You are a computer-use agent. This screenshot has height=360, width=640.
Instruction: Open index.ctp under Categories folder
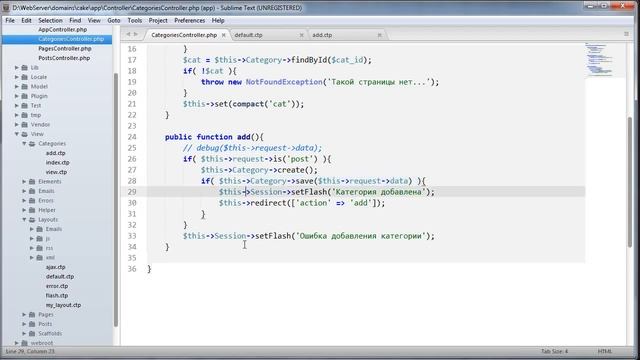[57, 162]
